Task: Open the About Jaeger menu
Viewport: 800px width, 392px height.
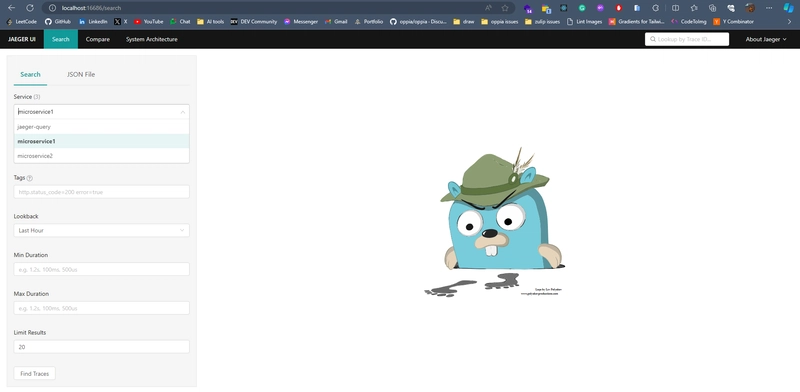Action: click(x=766, y=39)
